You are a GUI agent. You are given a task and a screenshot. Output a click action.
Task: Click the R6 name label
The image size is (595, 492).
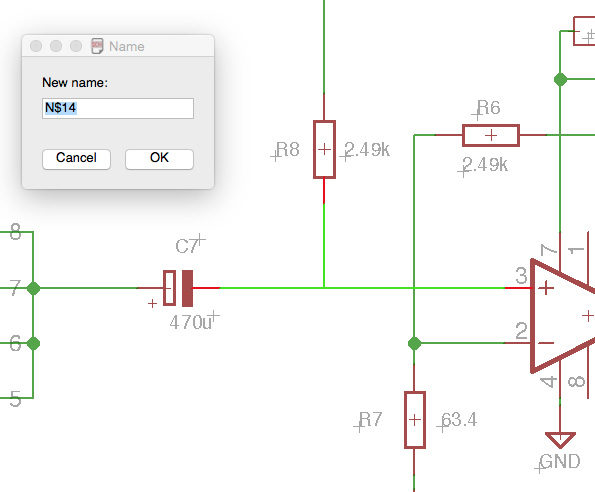pyautogui.click(x=488, y=108)
